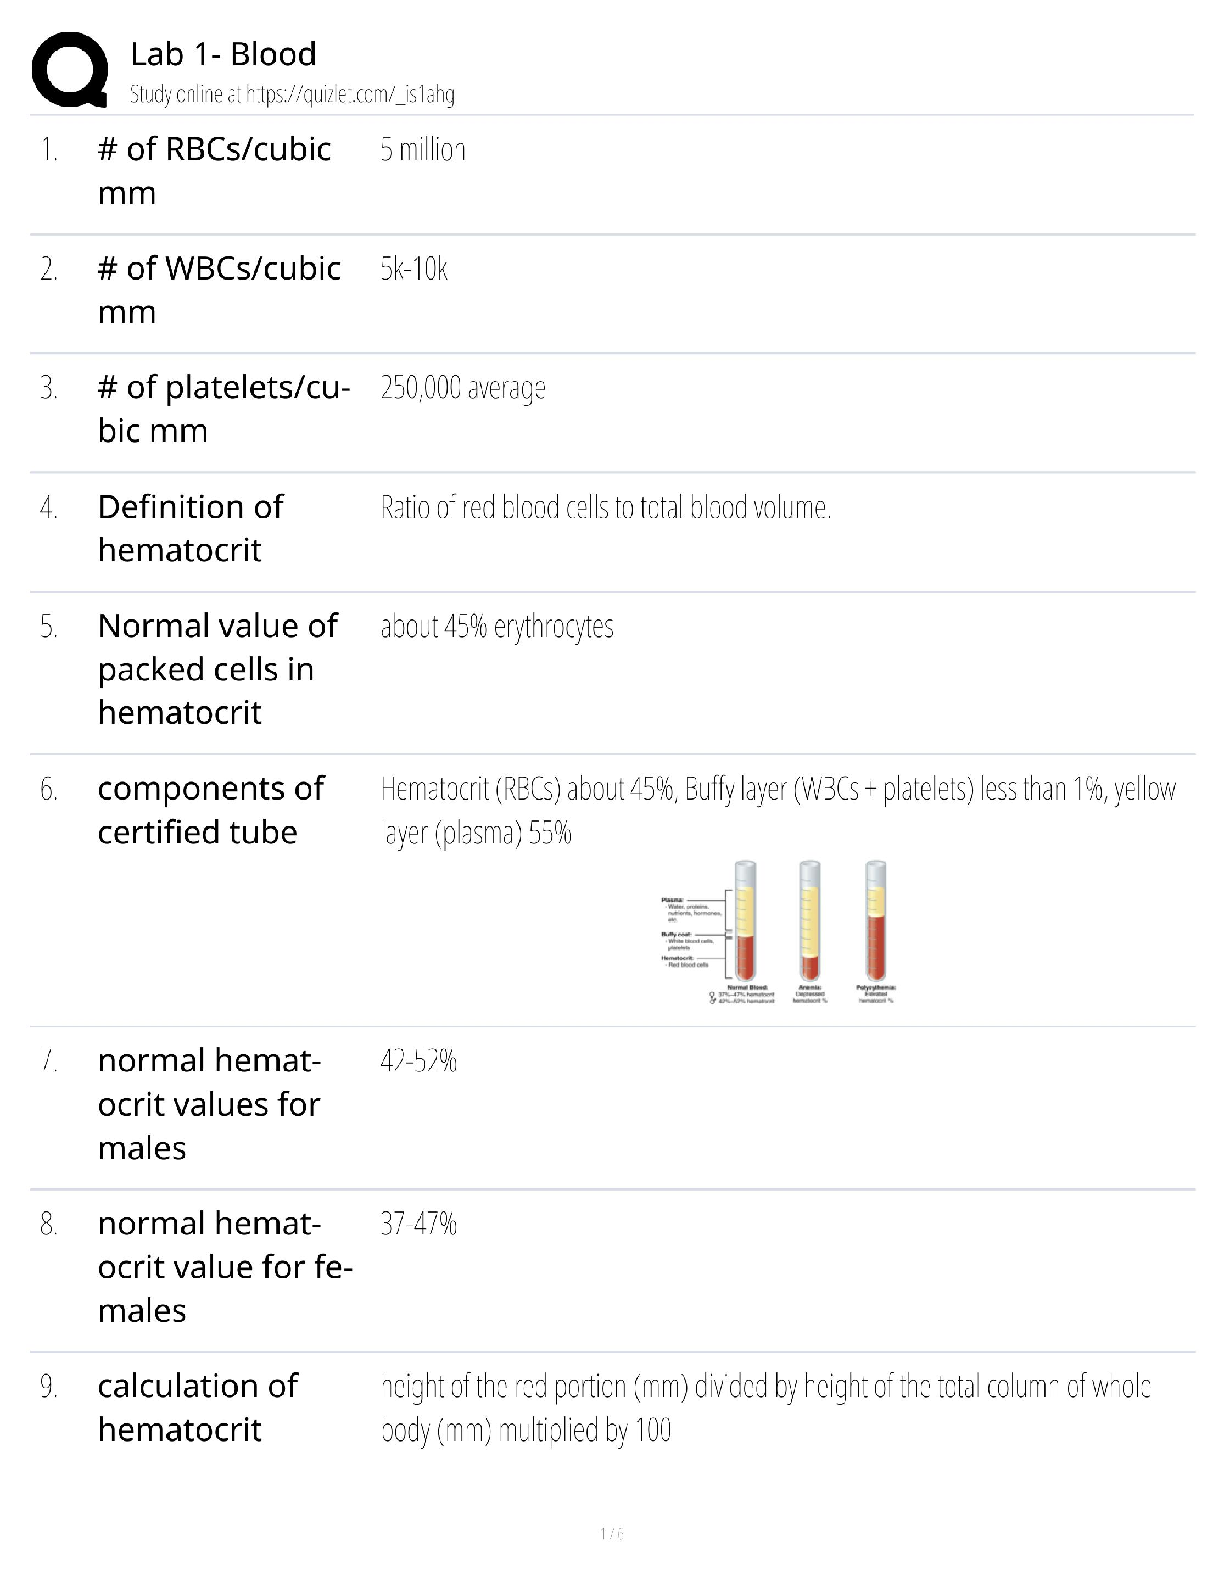Click the "Lab 1- Blood" title
Viewport: 1224px width, 1584px height.
pos(223,54)
